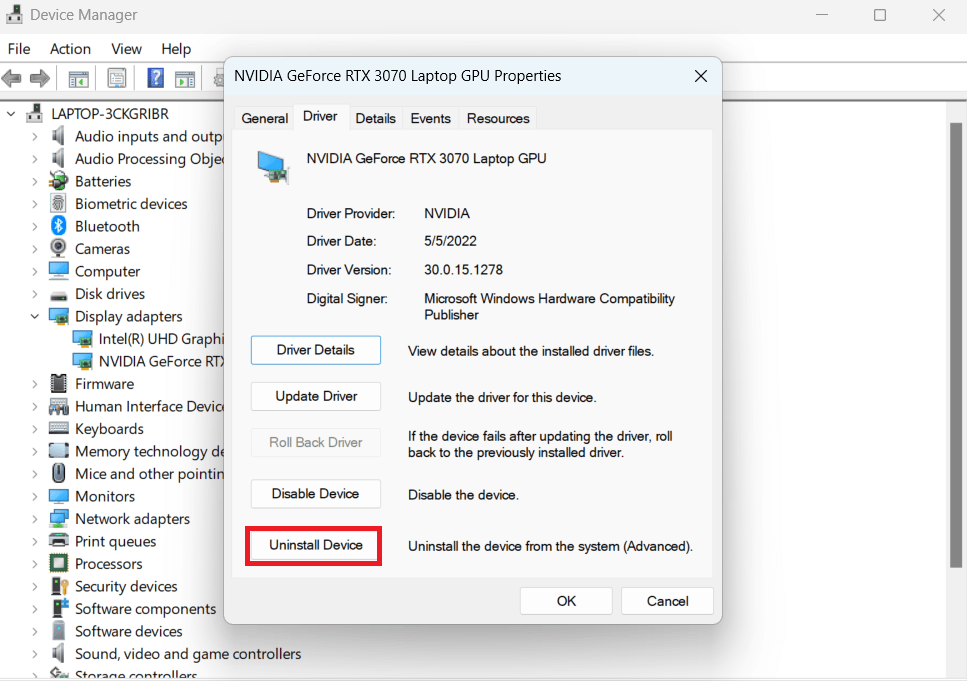
Task: Close the GPU Properties dialog
Action: [701, 76]
